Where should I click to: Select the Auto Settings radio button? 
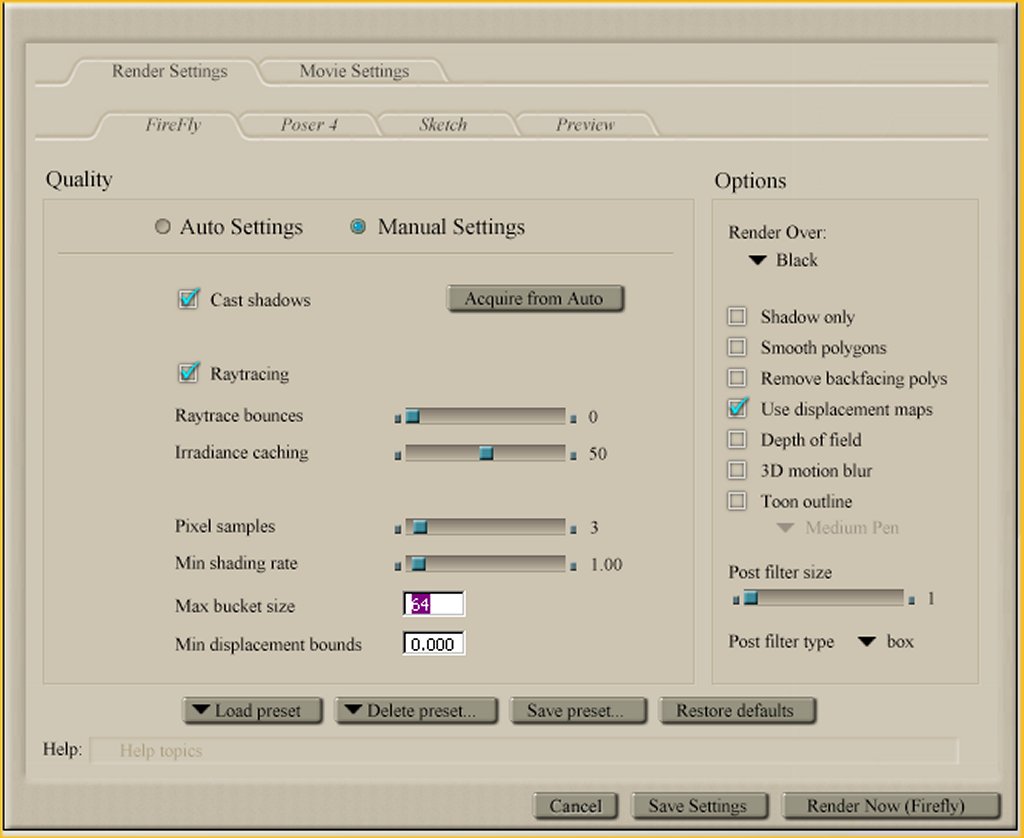point(163,228)
